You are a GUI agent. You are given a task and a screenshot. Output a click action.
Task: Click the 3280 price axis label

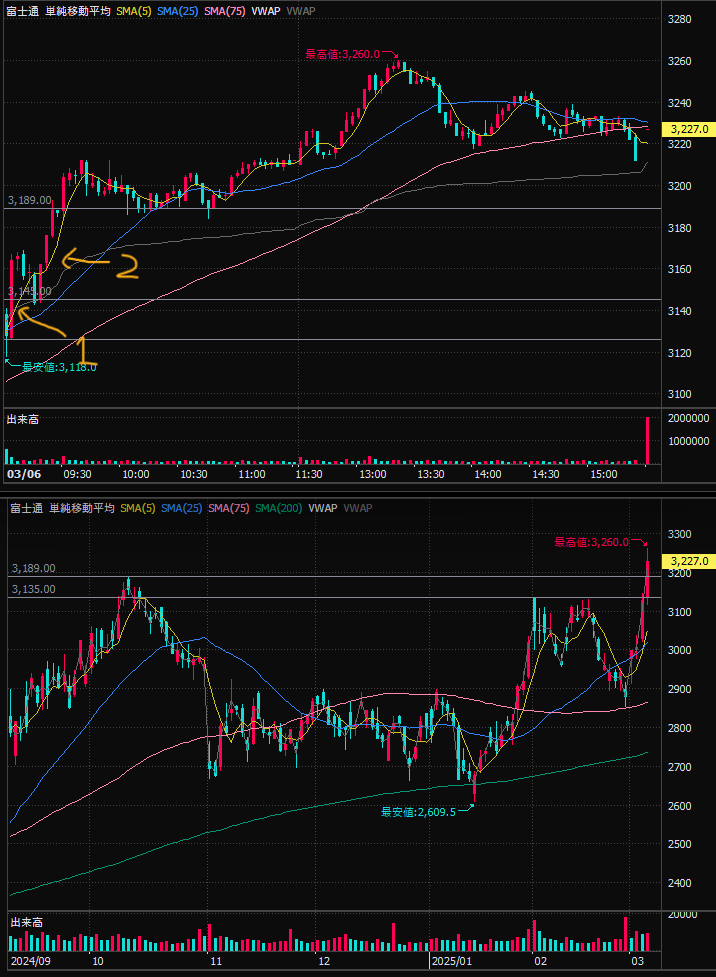click(x=679, y=19)
